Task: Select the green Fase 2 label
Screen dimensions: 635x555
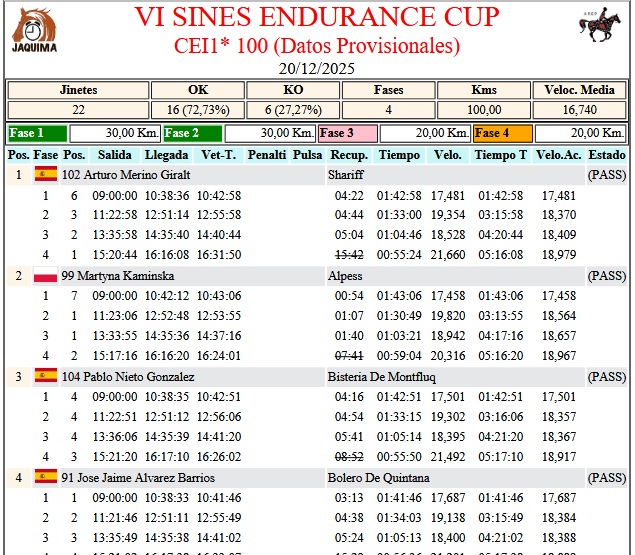Action: point(192,133)
